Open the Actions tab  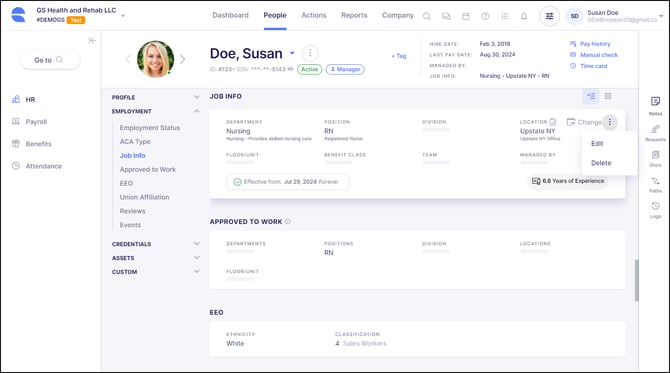[314, 15]
